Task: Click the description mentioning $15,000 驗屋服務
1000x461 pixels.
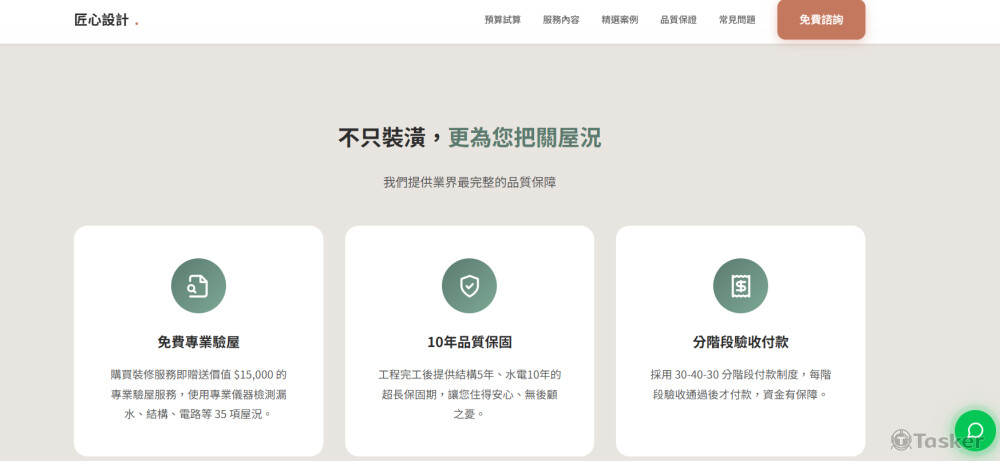Action: [198, 393]
